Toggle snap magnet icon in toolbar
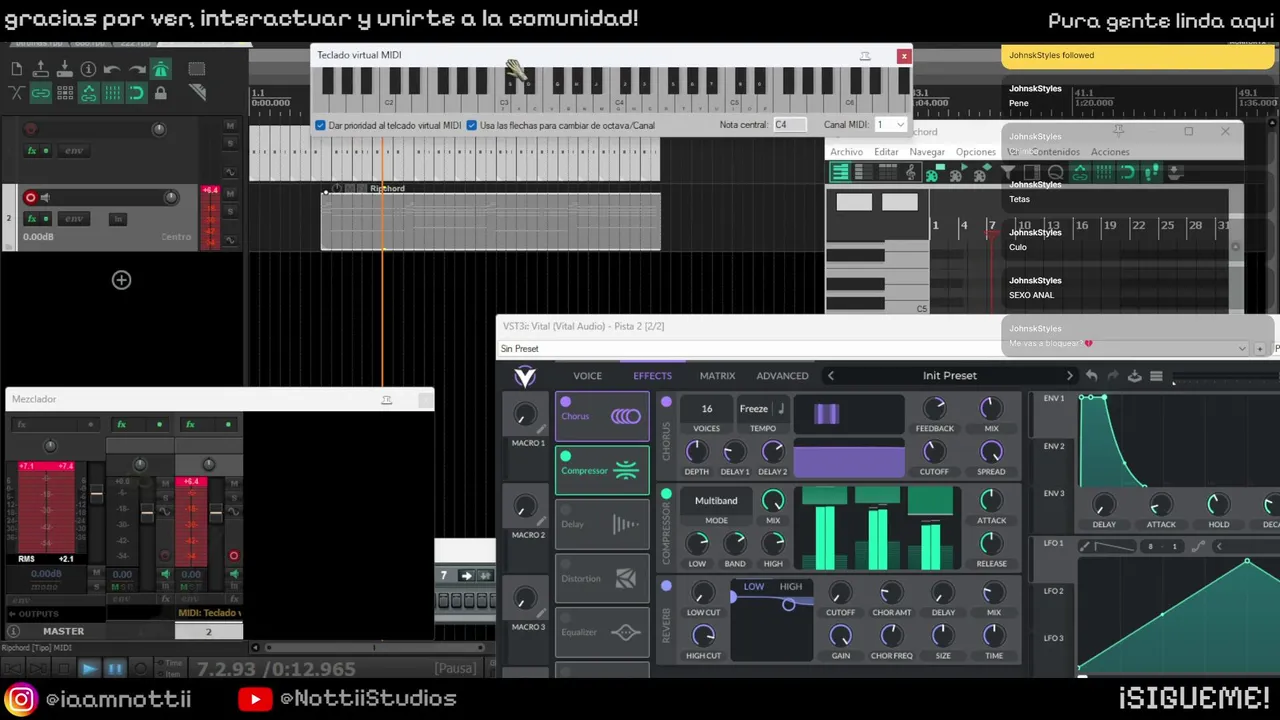The height and width of the screenshot is (720, 1280). (x=136, y=93)
